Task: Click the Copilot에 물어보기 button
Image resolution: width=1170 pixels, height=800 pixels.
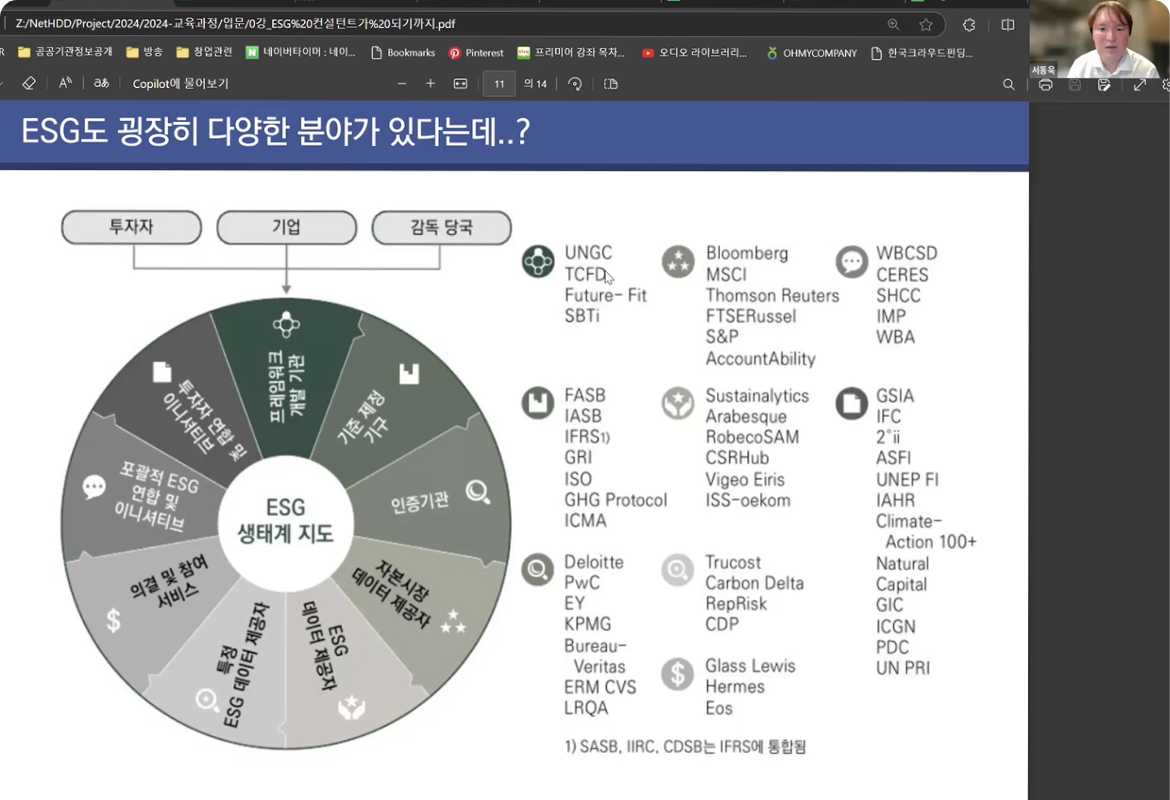Action: pos(181,84)
